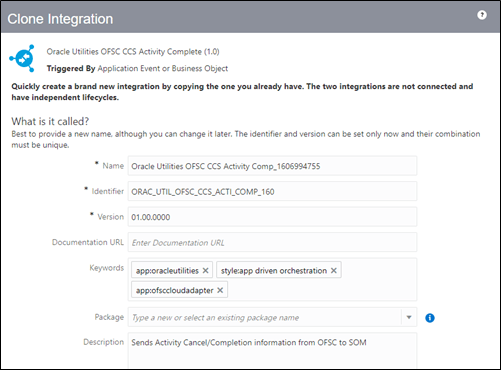Click the Clone Integration title
501x370 pixels.
60,19
